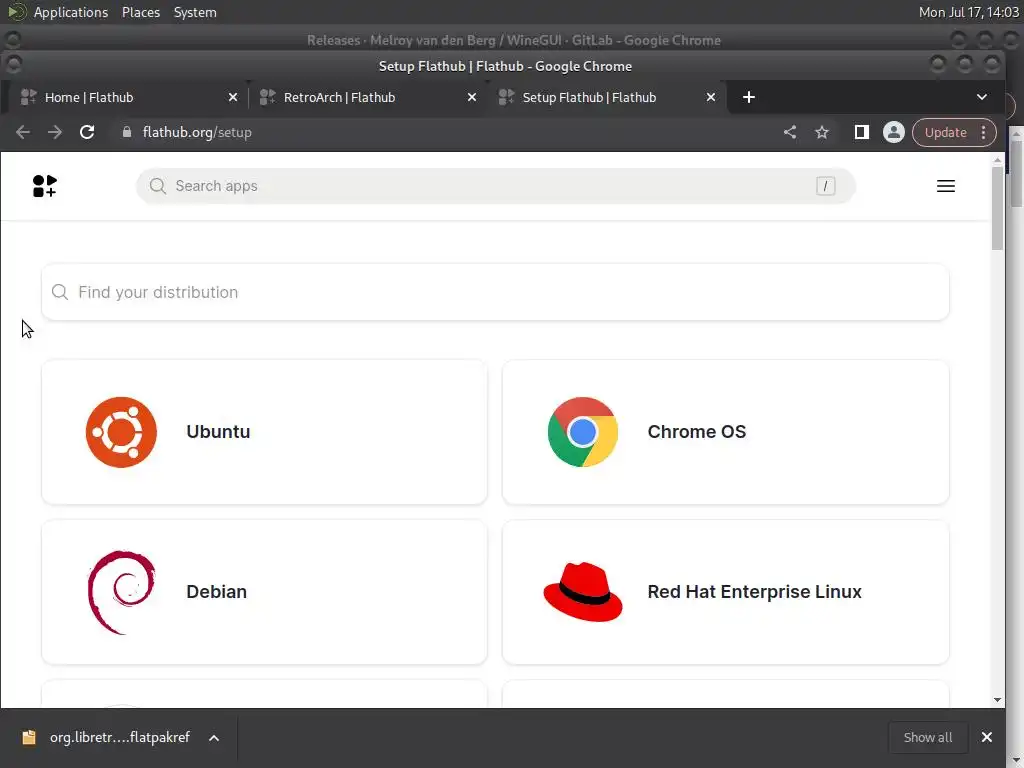
Task: Go back with the back arrow icon
Action: tap(23, 132)
